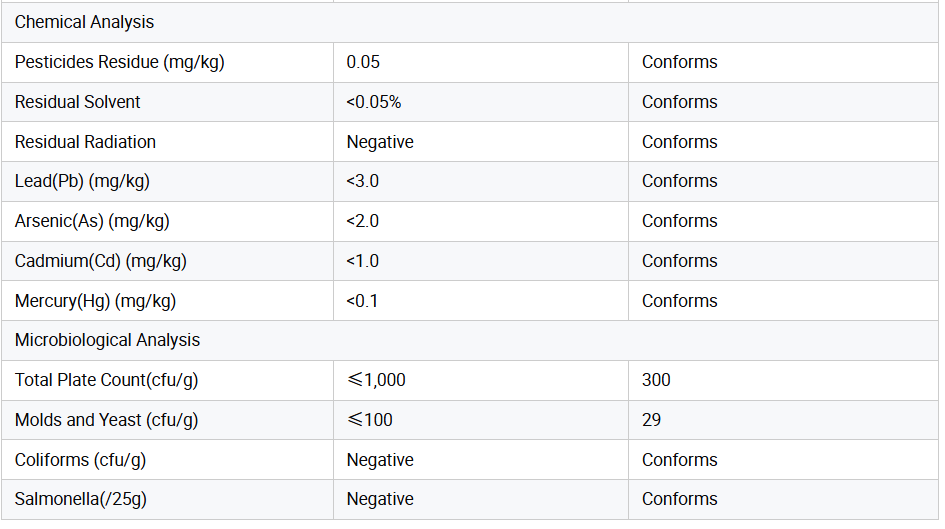
Task: Select the Residual Radiation cell
Action: [85, 142]
